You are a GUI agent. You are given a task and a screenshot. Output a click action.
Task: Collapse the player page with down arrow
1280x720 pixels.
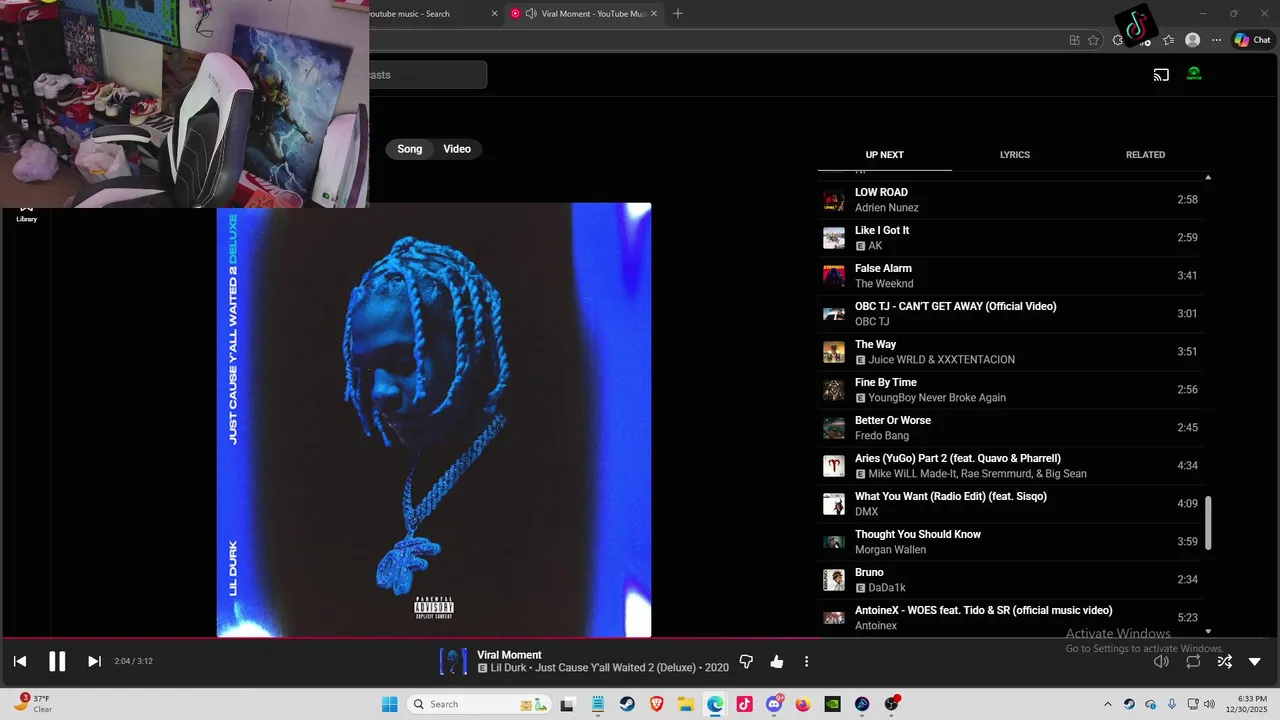pos(1255,661)
